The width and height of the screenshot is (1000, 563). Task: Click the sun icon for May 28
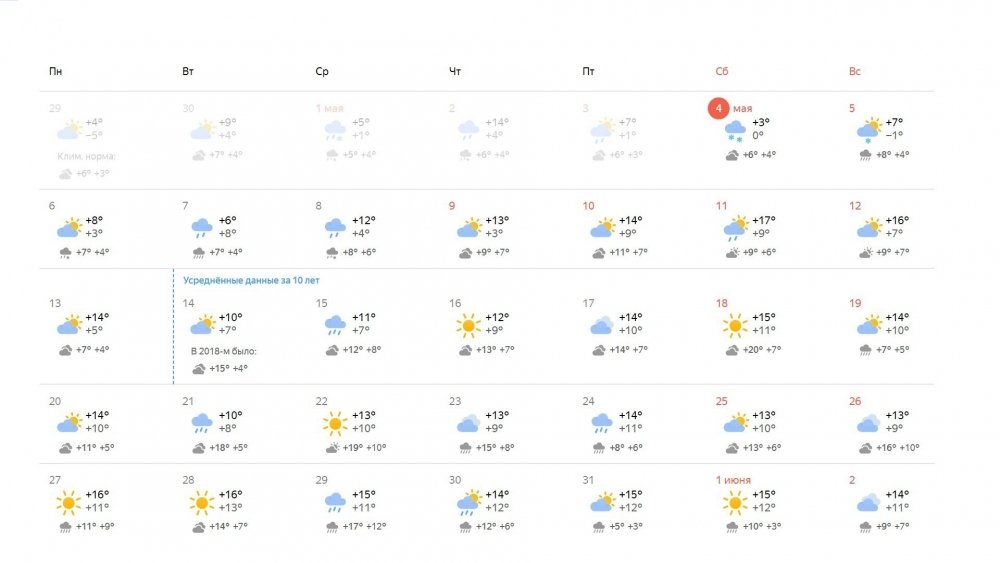[x=202, y=502]
